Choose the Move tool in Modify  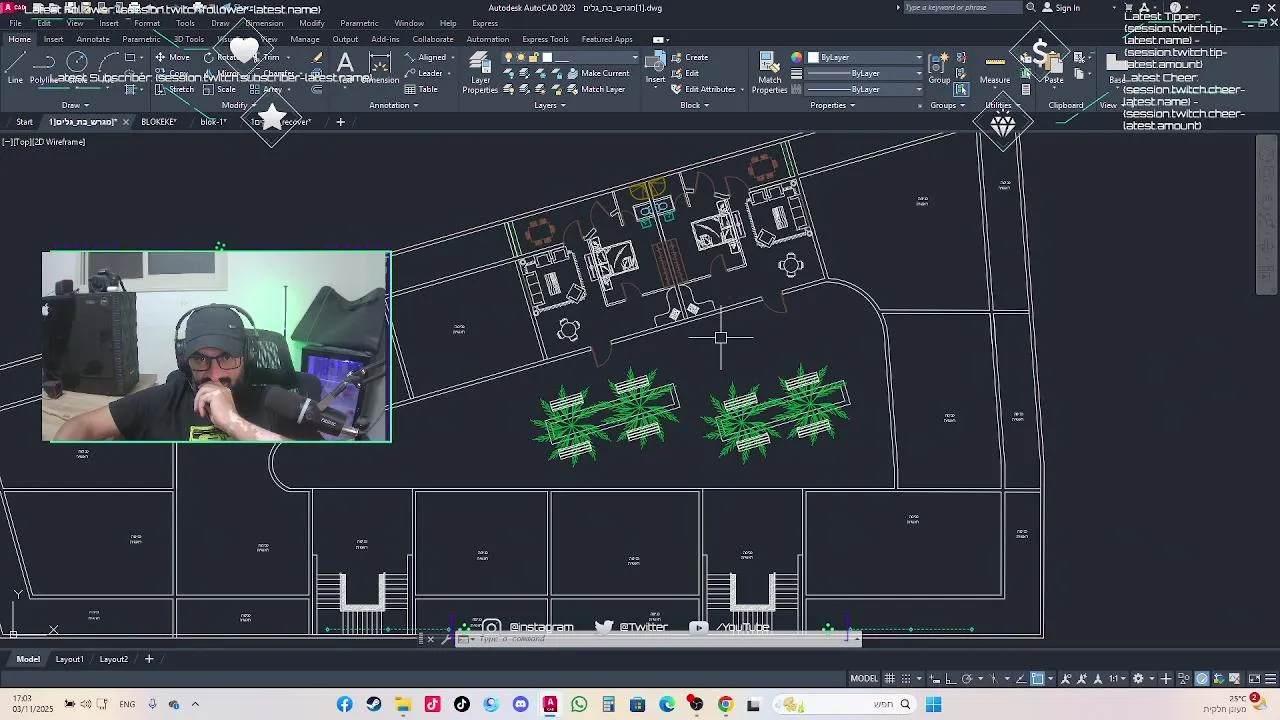click(172, 57)
